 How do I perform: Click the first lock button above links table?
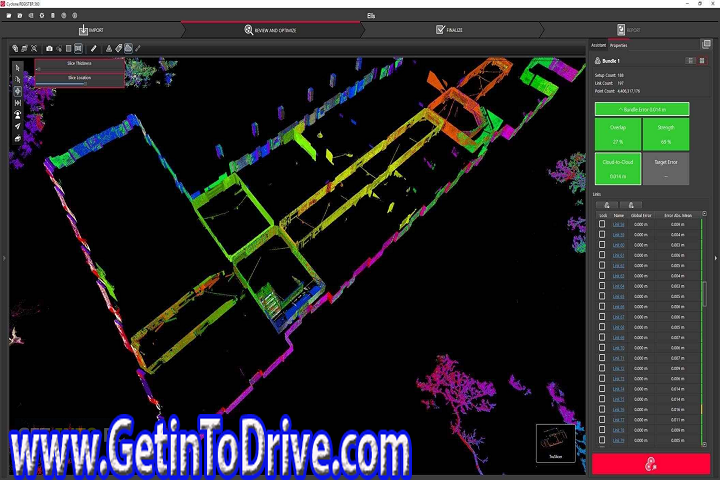tap(607, 205)
